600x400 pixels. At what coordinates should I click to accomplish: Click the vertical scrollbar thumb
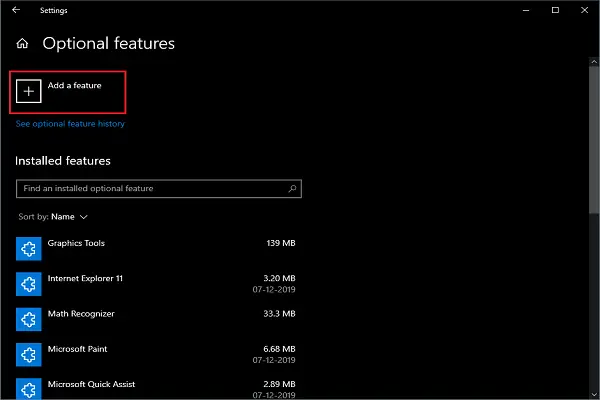(594, 140)
